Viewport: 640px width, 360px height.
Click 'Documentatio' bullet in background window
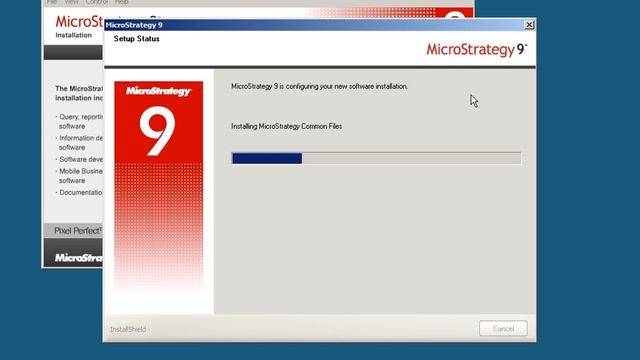pyautogui.click(x=79, y=192)
